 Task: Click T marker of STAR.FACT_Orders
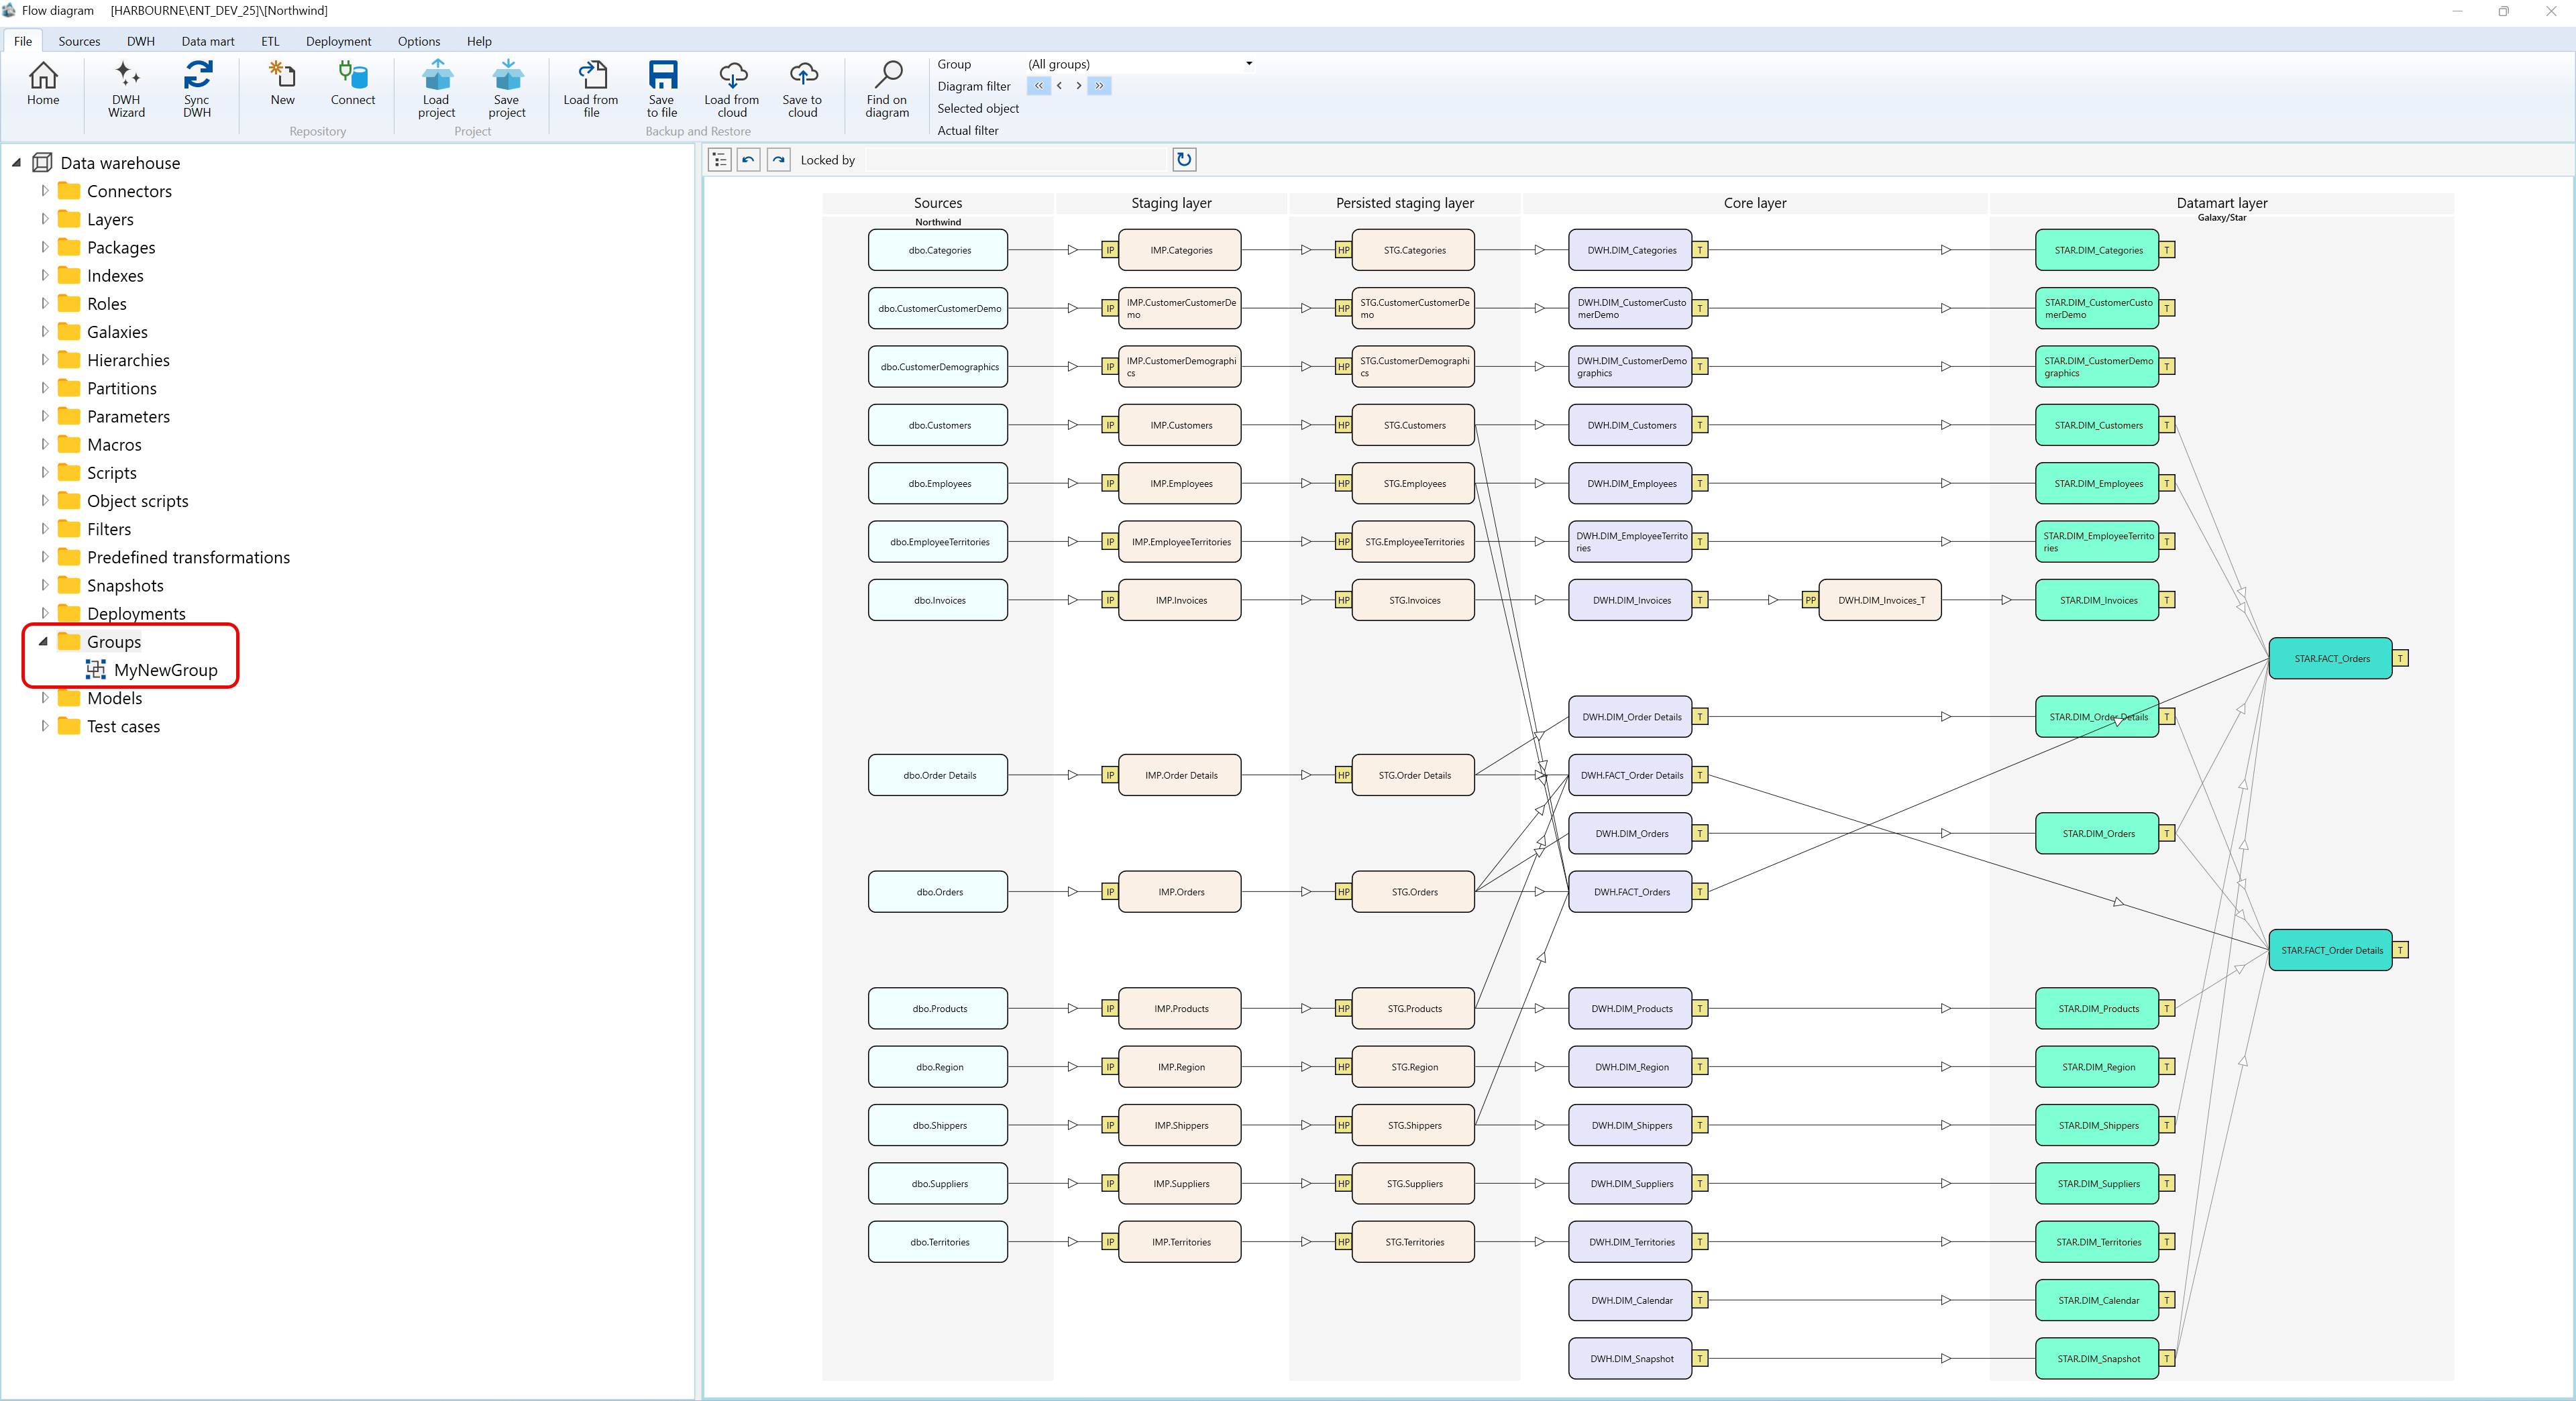point(2400,659)
